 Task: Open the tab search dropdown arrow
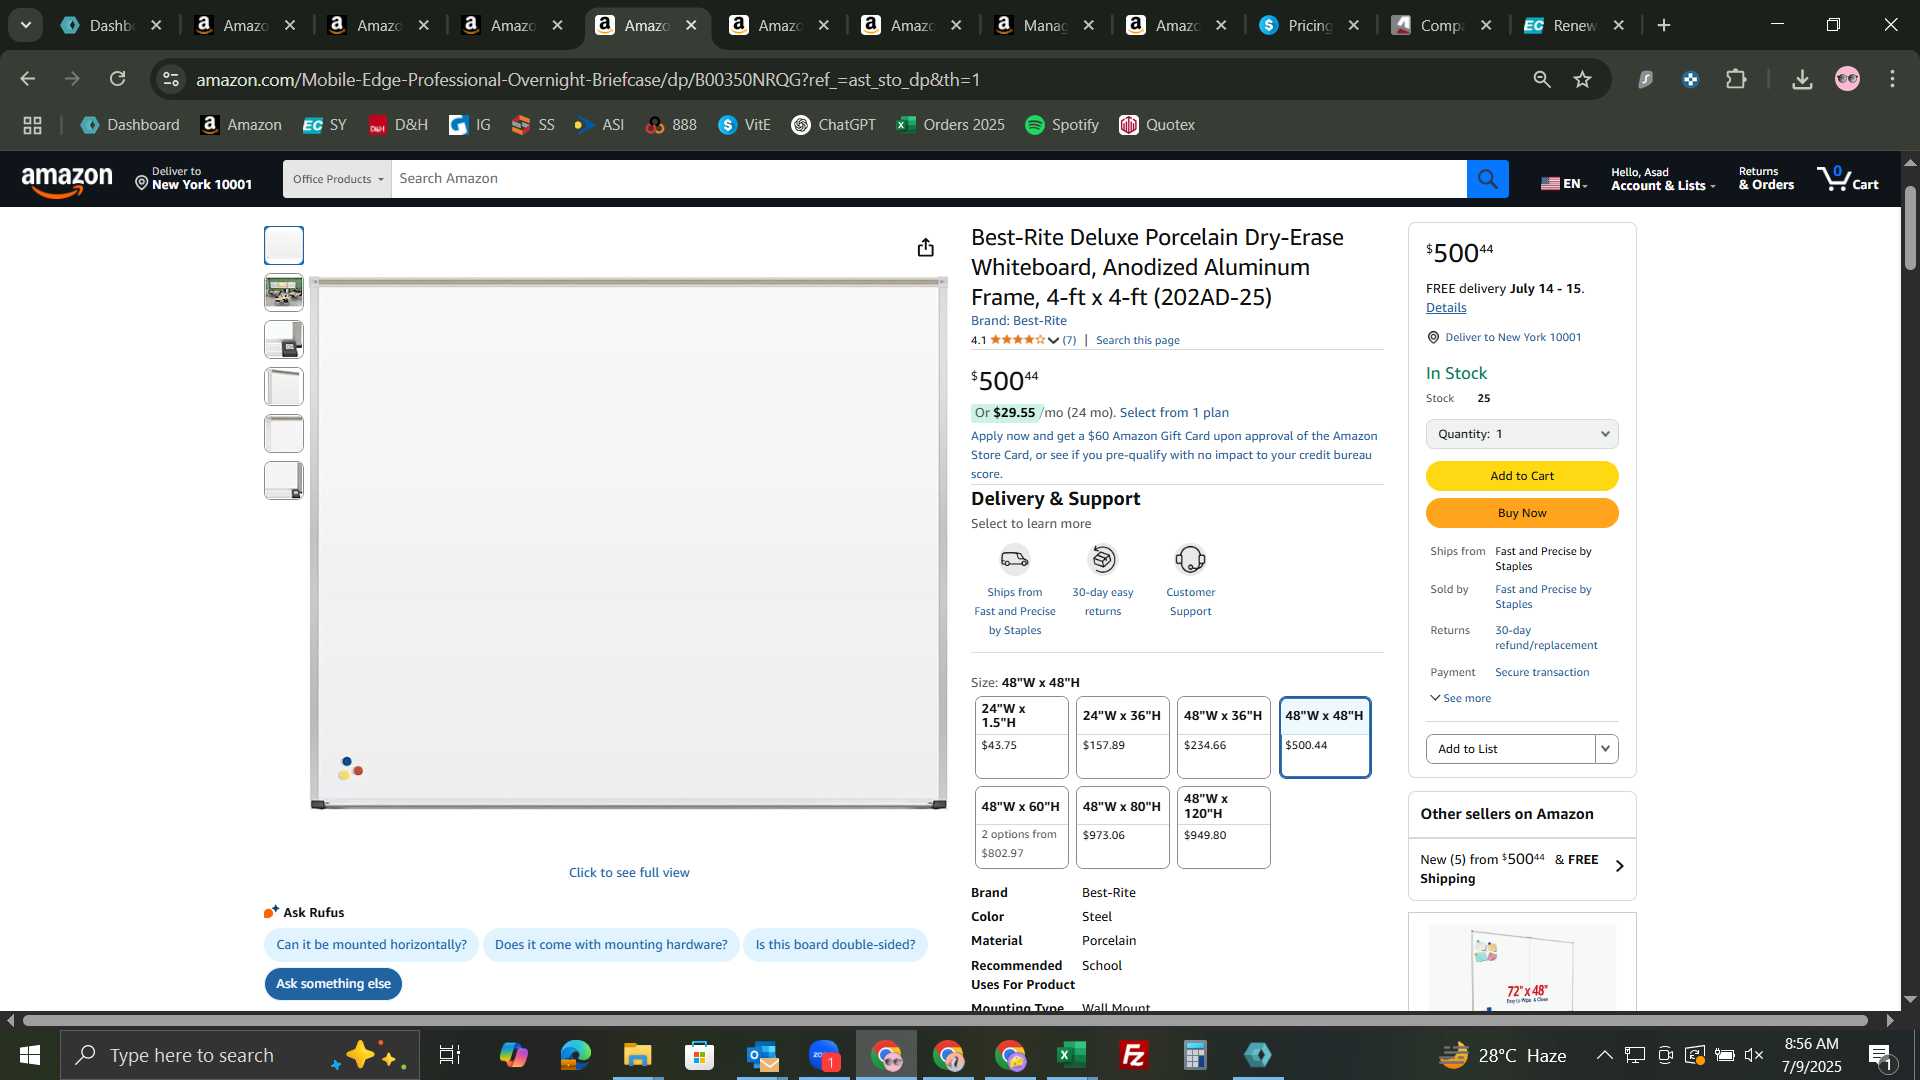pyautogui.click(x=25, y=25)
